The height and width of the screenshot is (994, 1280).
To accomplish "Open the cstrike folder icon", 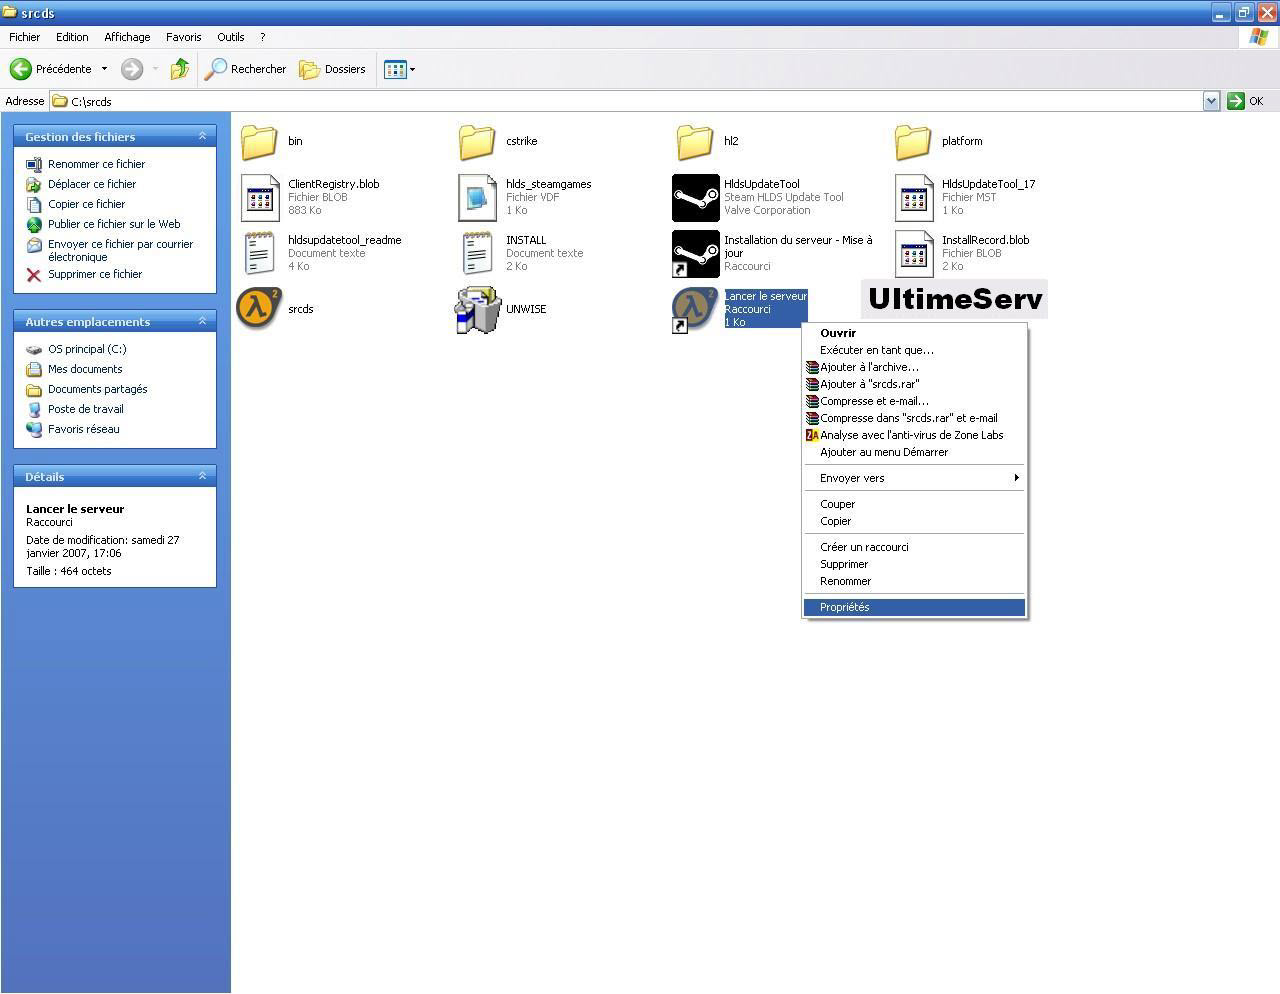I will click(477, 141).
